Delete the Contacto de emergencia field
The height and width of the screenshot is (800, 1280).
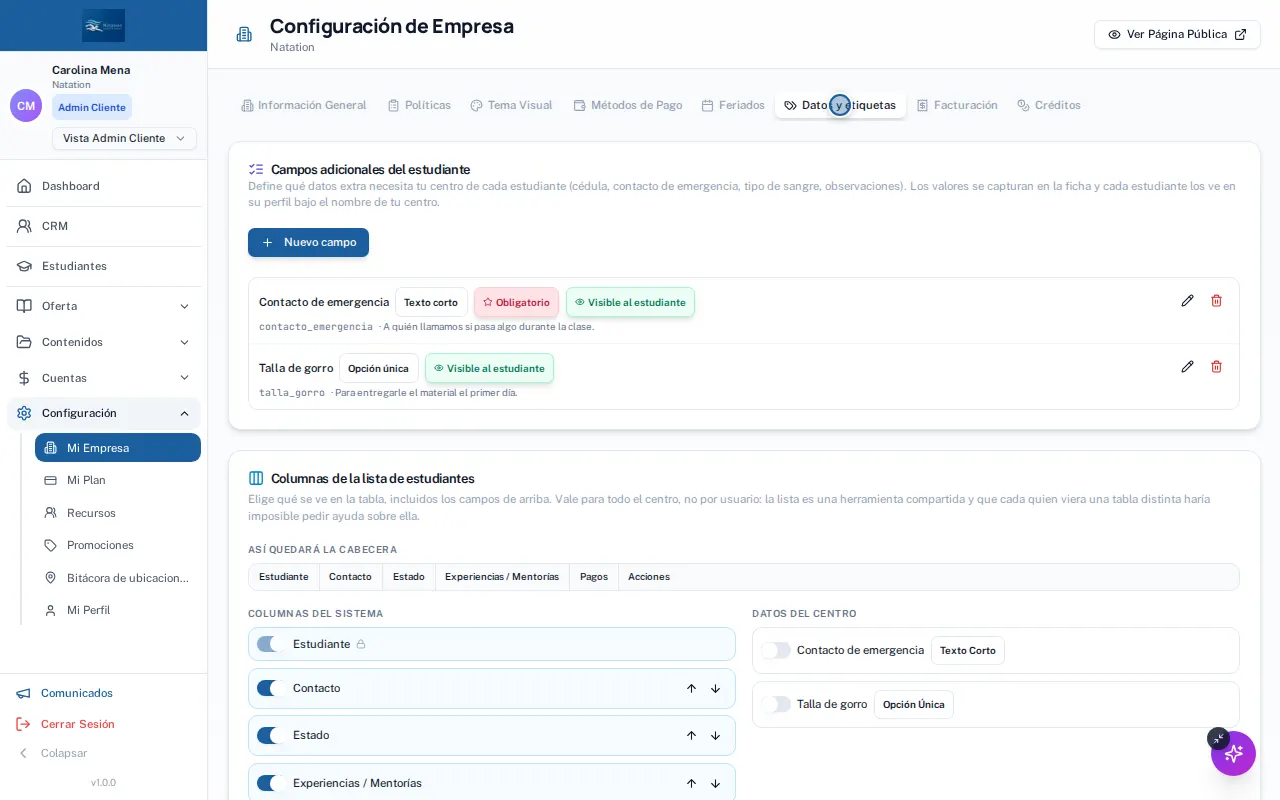coord(1216,301)
